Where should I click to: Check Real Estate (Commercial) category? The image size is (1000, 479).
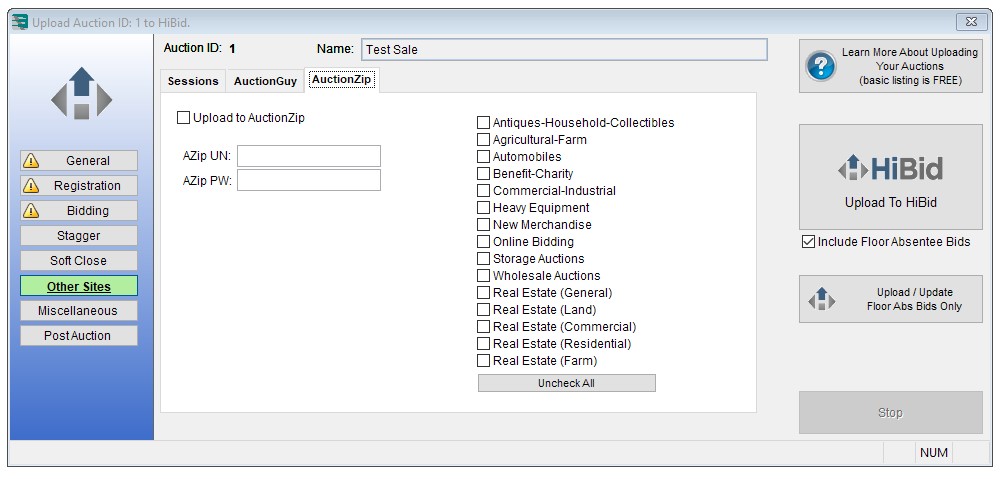[x=483, y=327]
